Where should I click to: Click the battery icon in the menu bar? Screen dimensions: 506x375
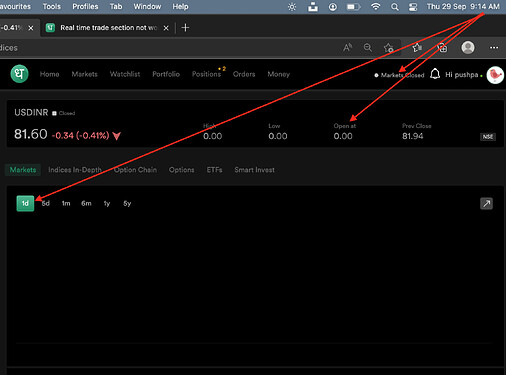click(353, 7)
